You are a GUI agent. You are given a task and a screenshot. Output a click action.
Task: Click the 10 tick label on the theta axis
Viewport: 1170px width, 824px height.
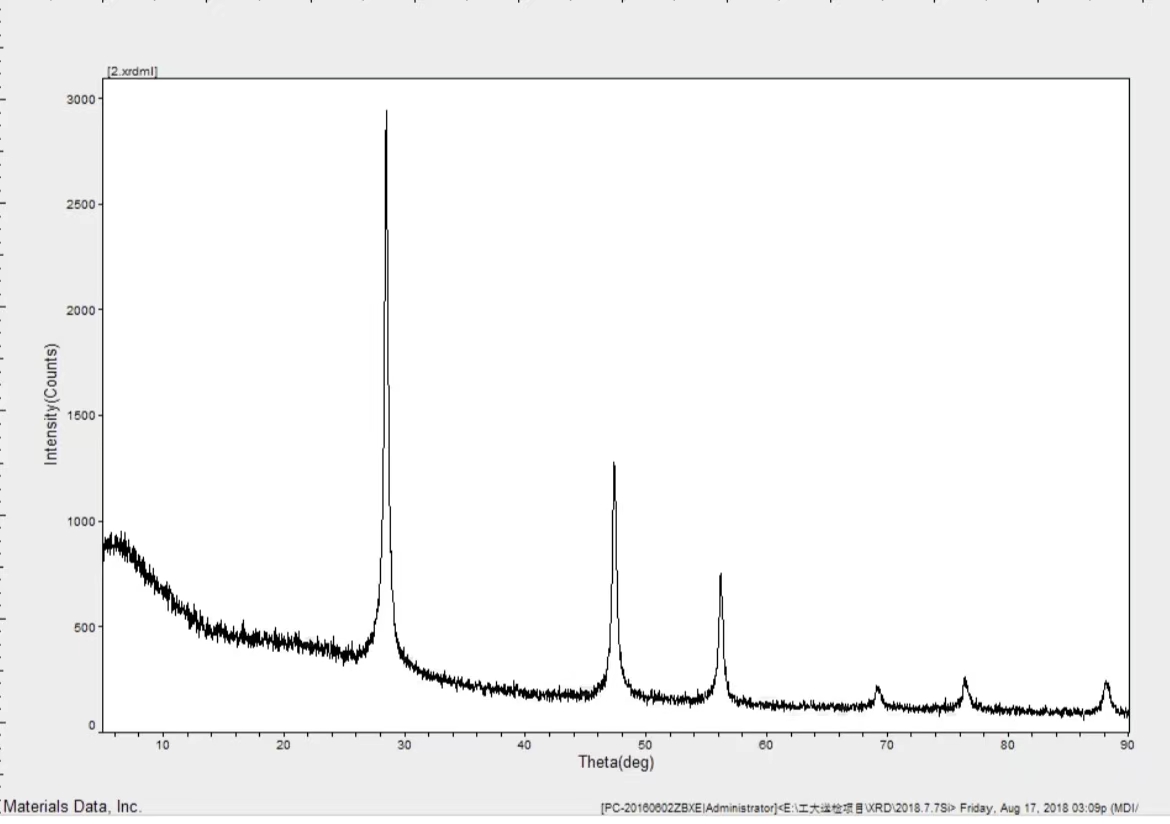pos(163,745)
